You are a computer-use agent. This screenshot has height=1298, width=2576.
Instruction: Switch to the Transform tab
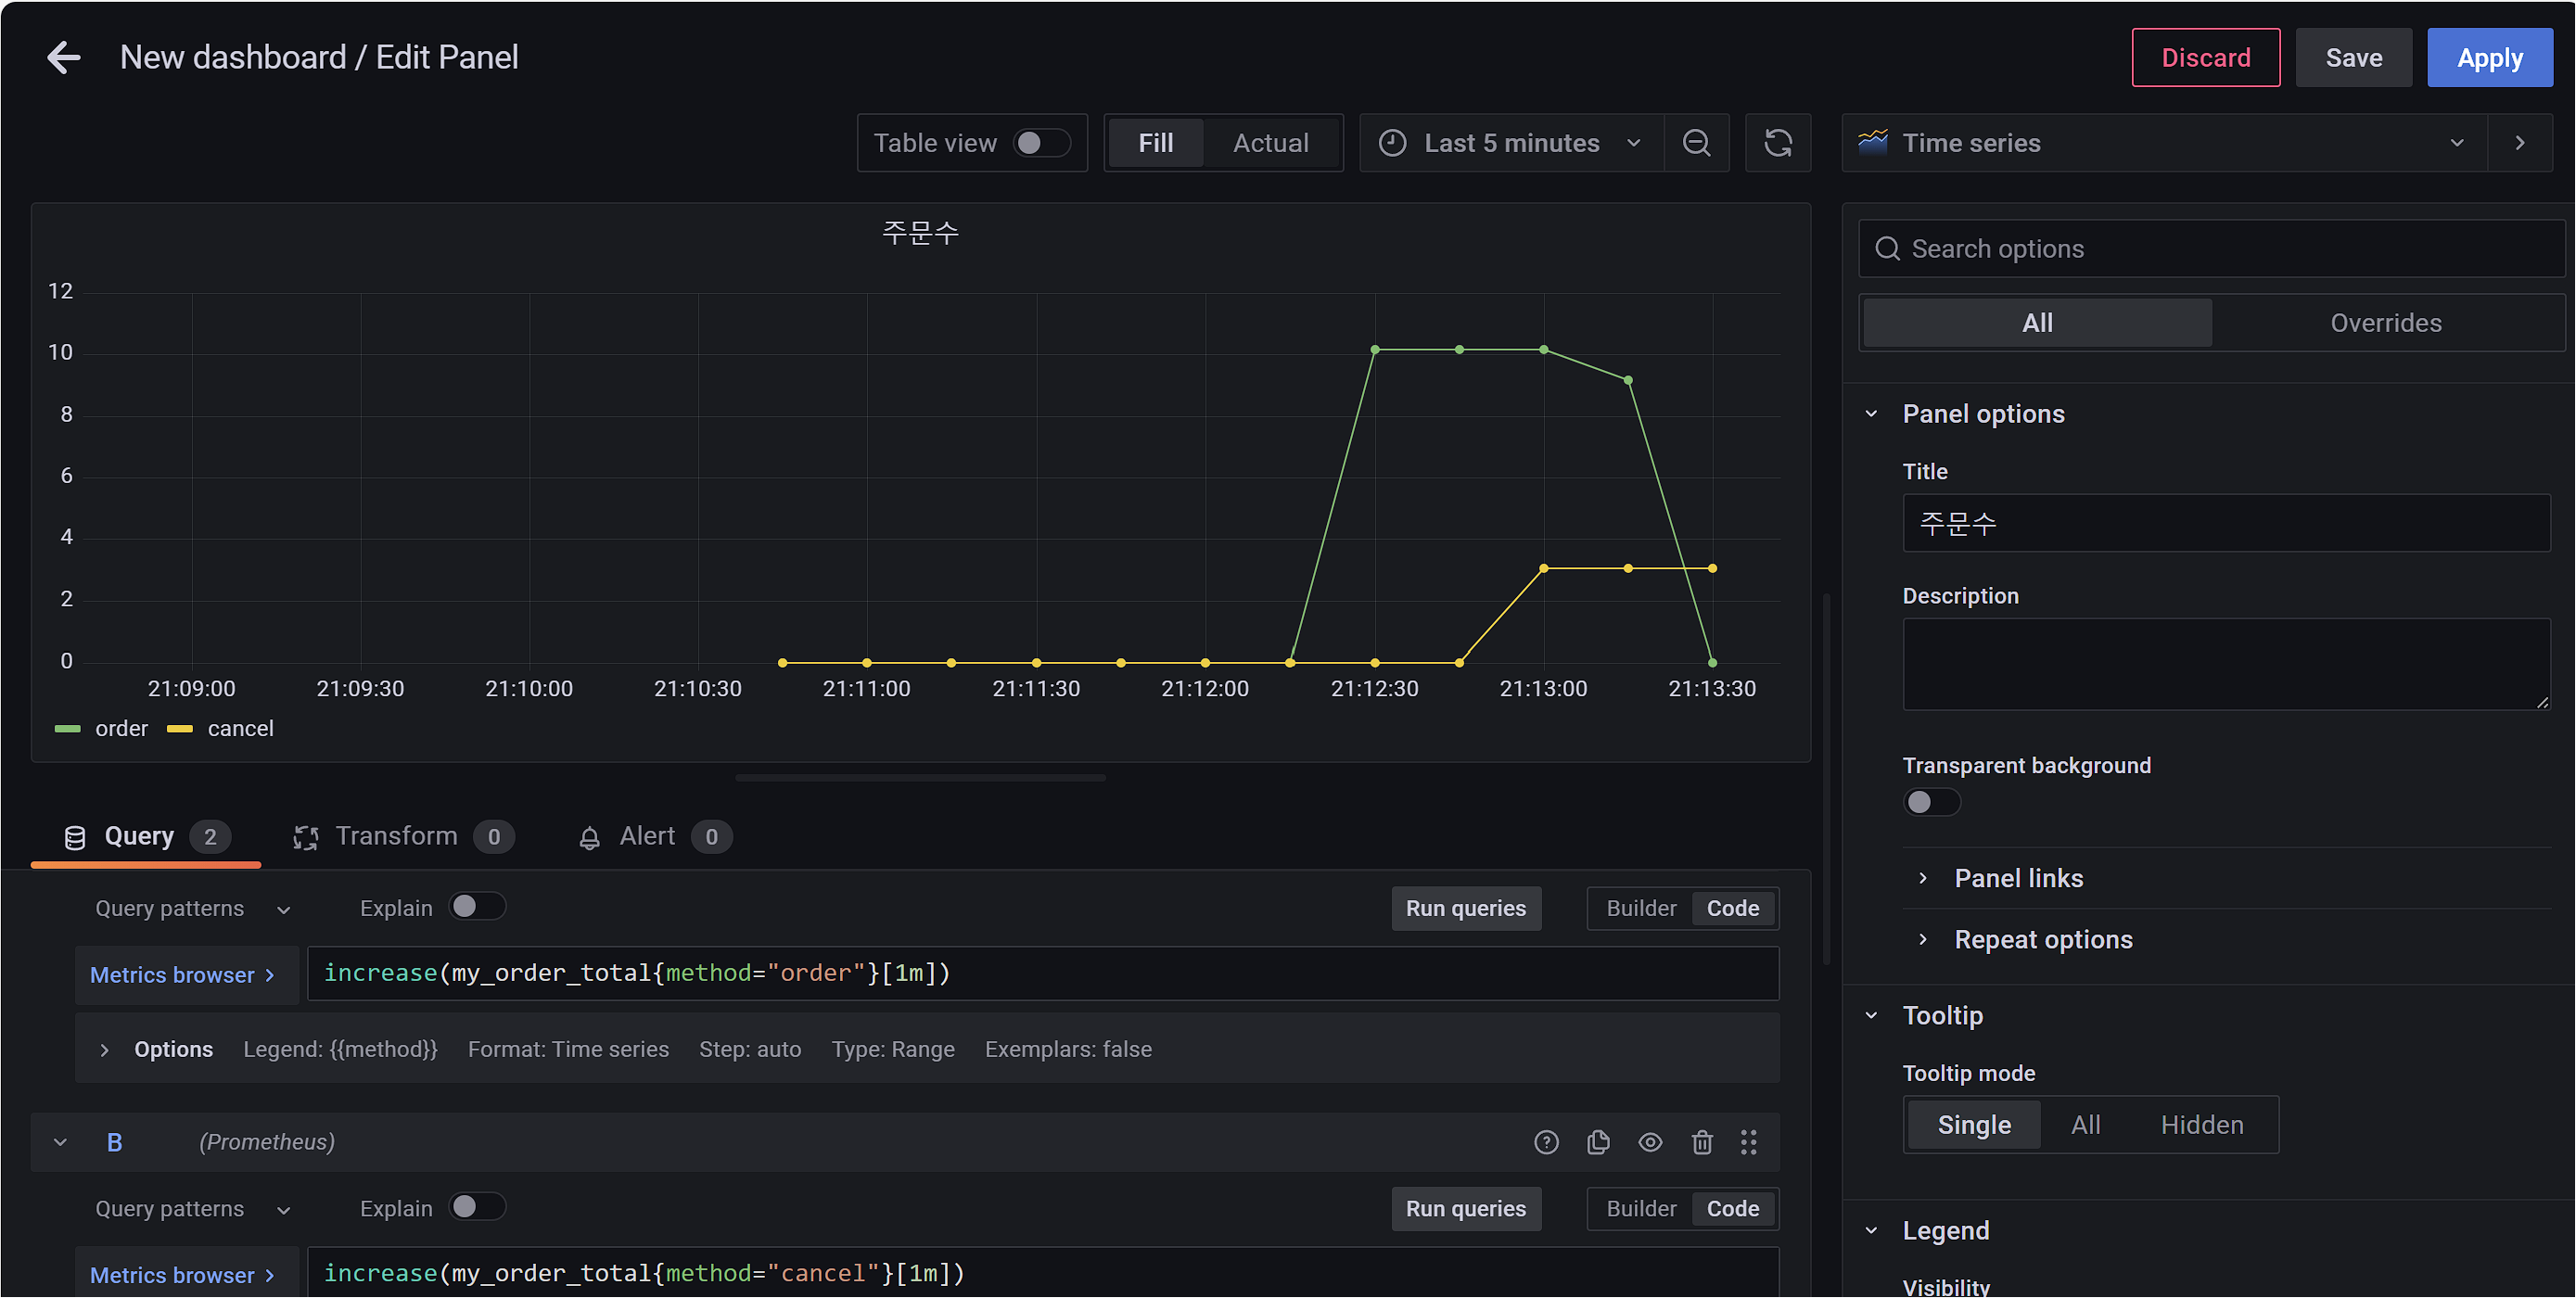tap(396, 836)
